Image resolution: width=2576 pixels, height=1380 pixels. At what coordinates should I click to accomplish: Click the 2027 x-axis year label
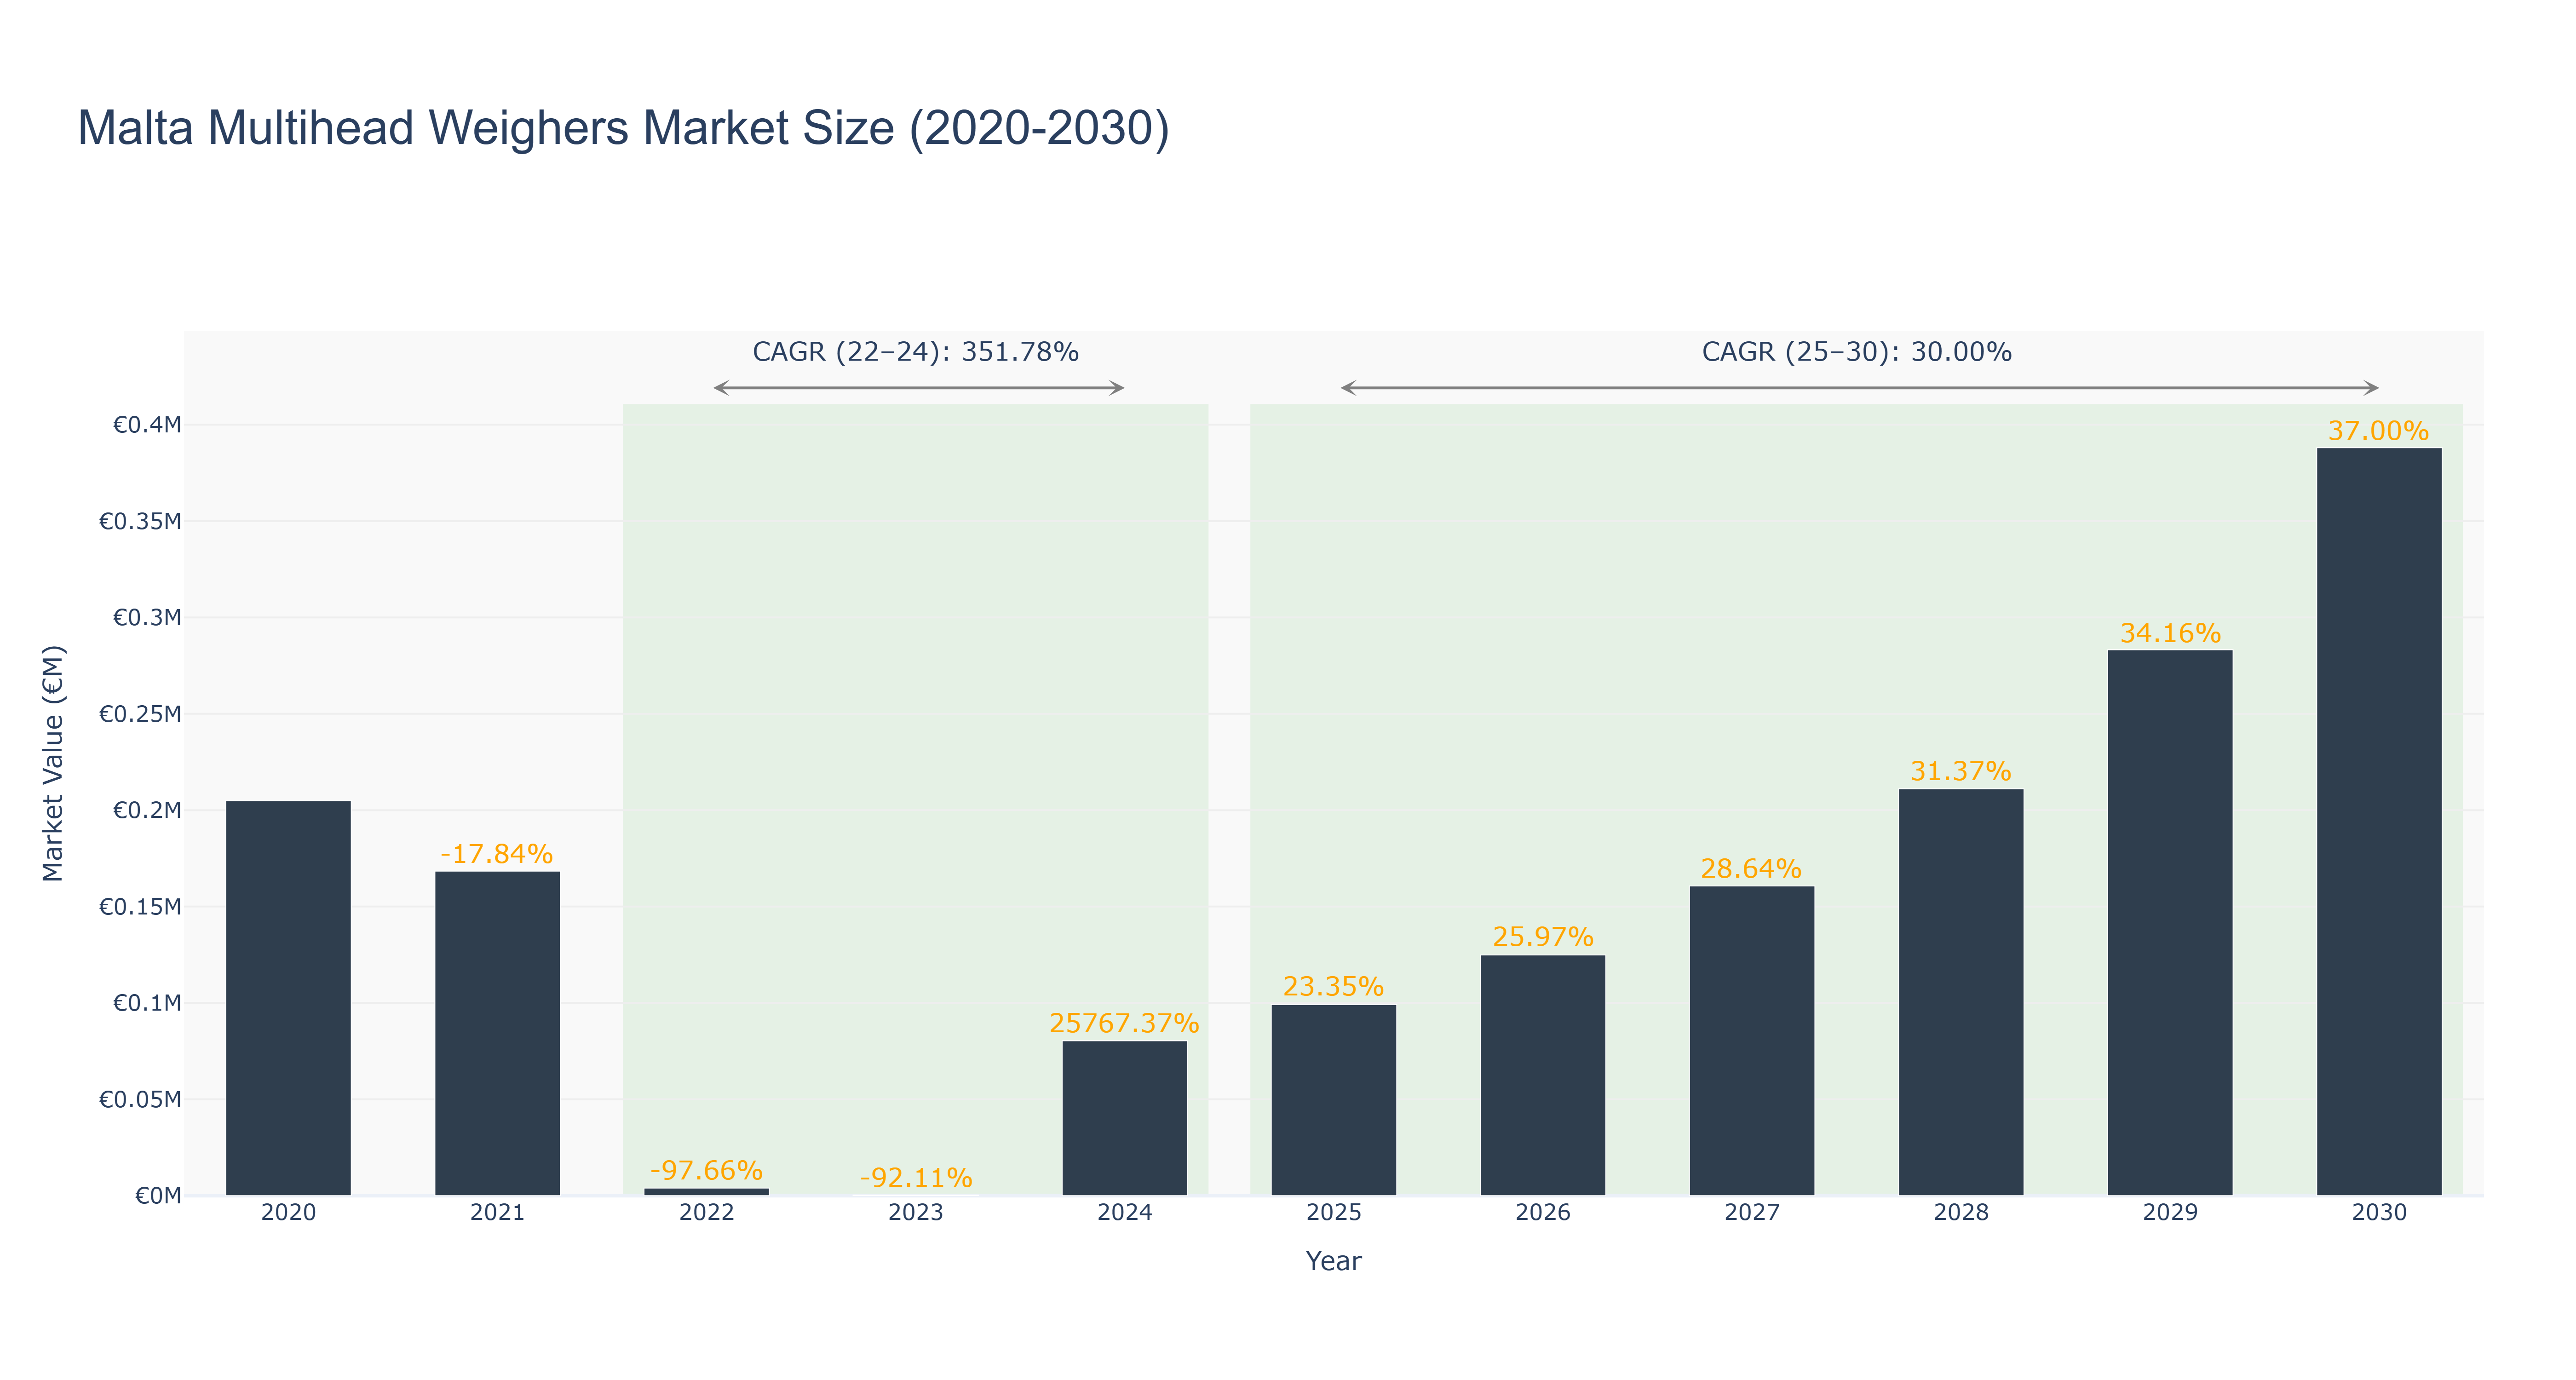coord(1752,1213)
